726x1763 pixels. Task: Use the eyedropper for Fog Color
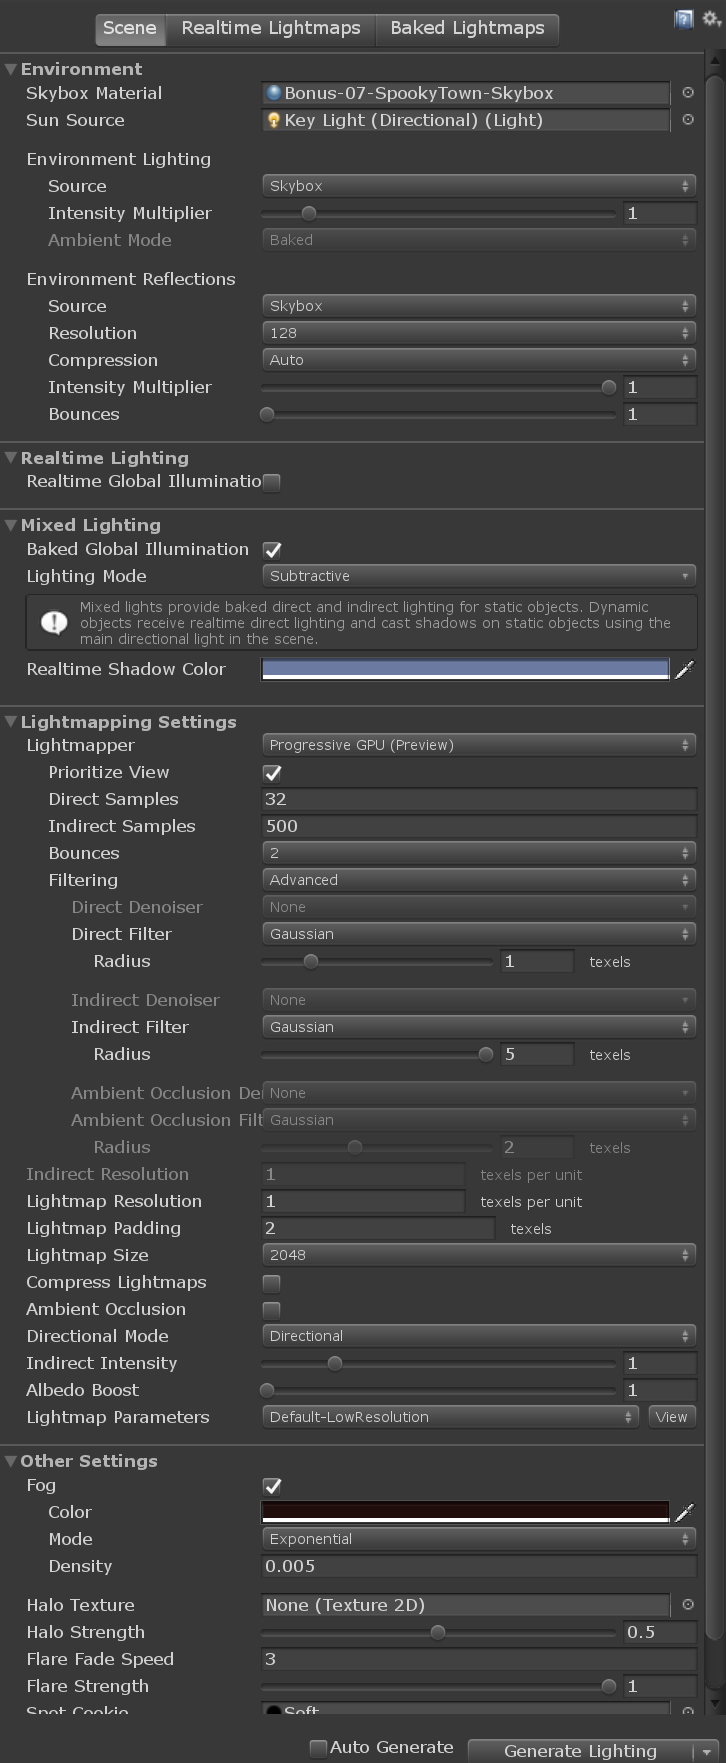click(x=684, y=1513)
